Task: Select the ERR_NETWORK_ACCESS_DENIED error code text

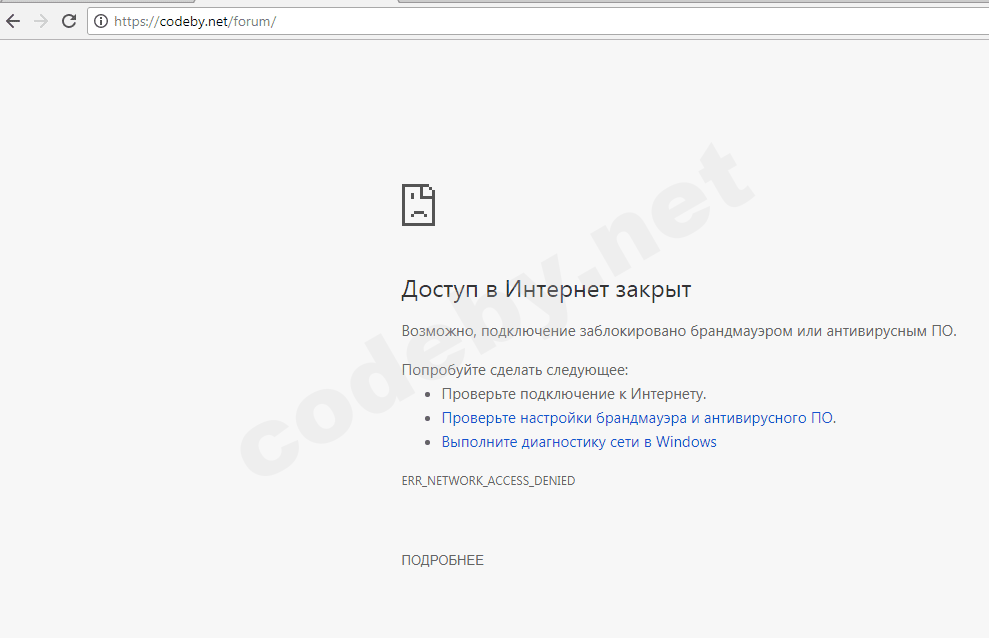Action: (x=488, y=480)
